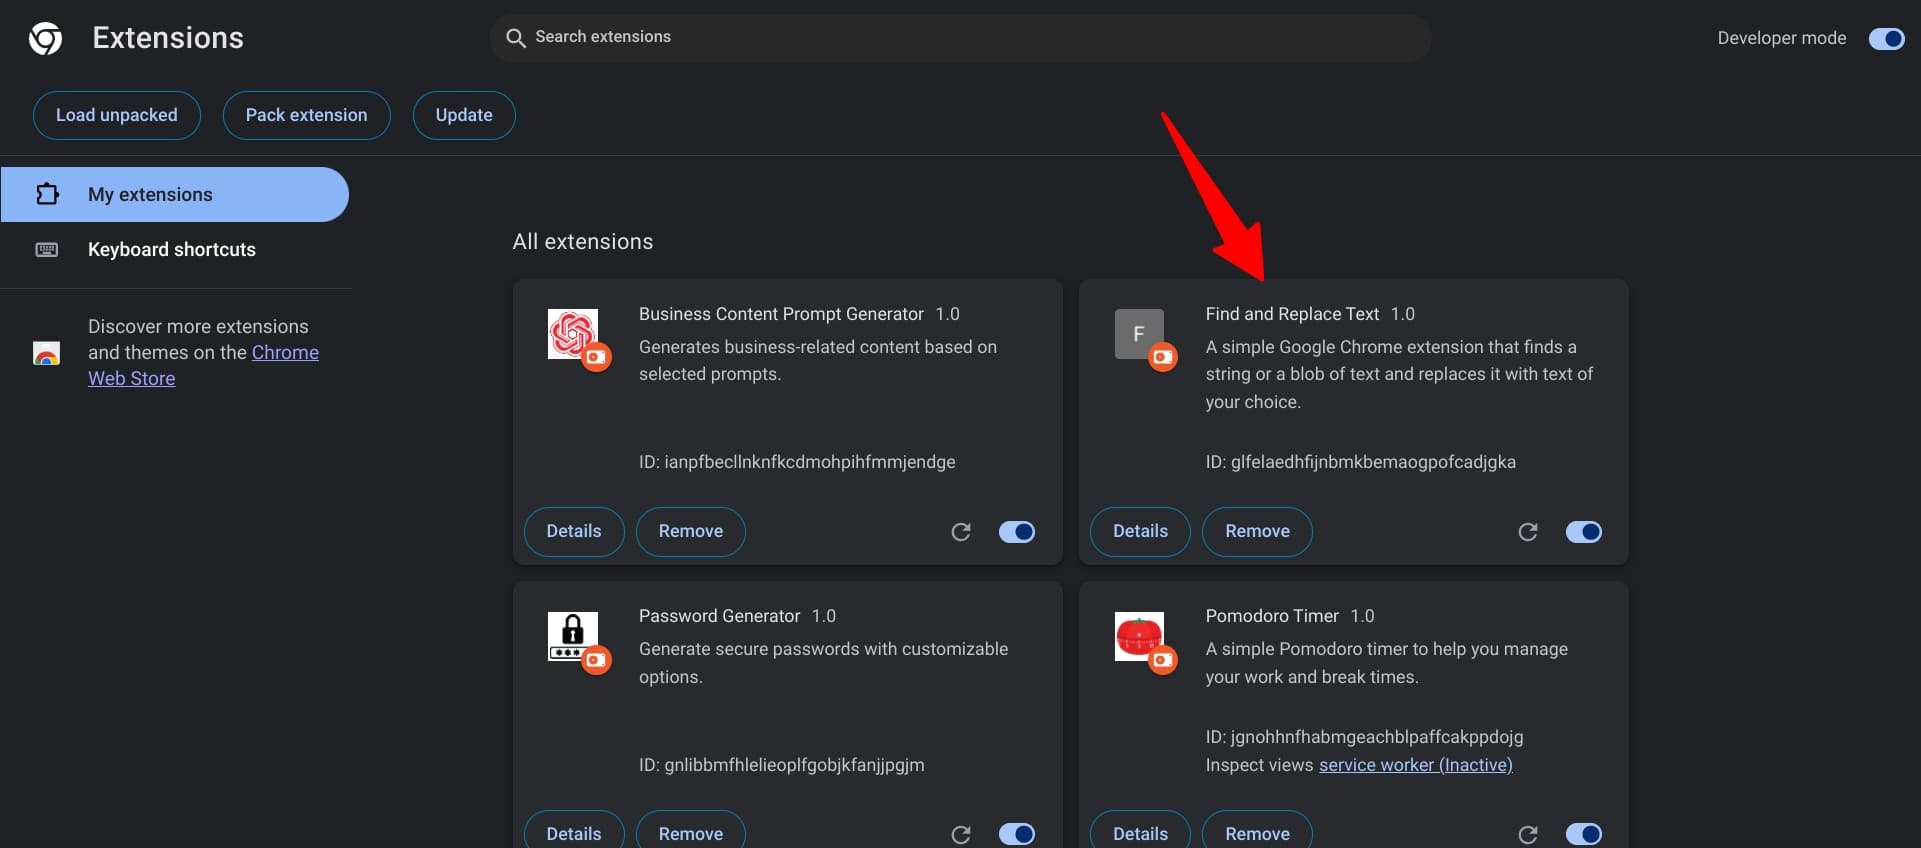
Task: Click the Pomodoro Timer reload icon
Action: [1528, 834]
